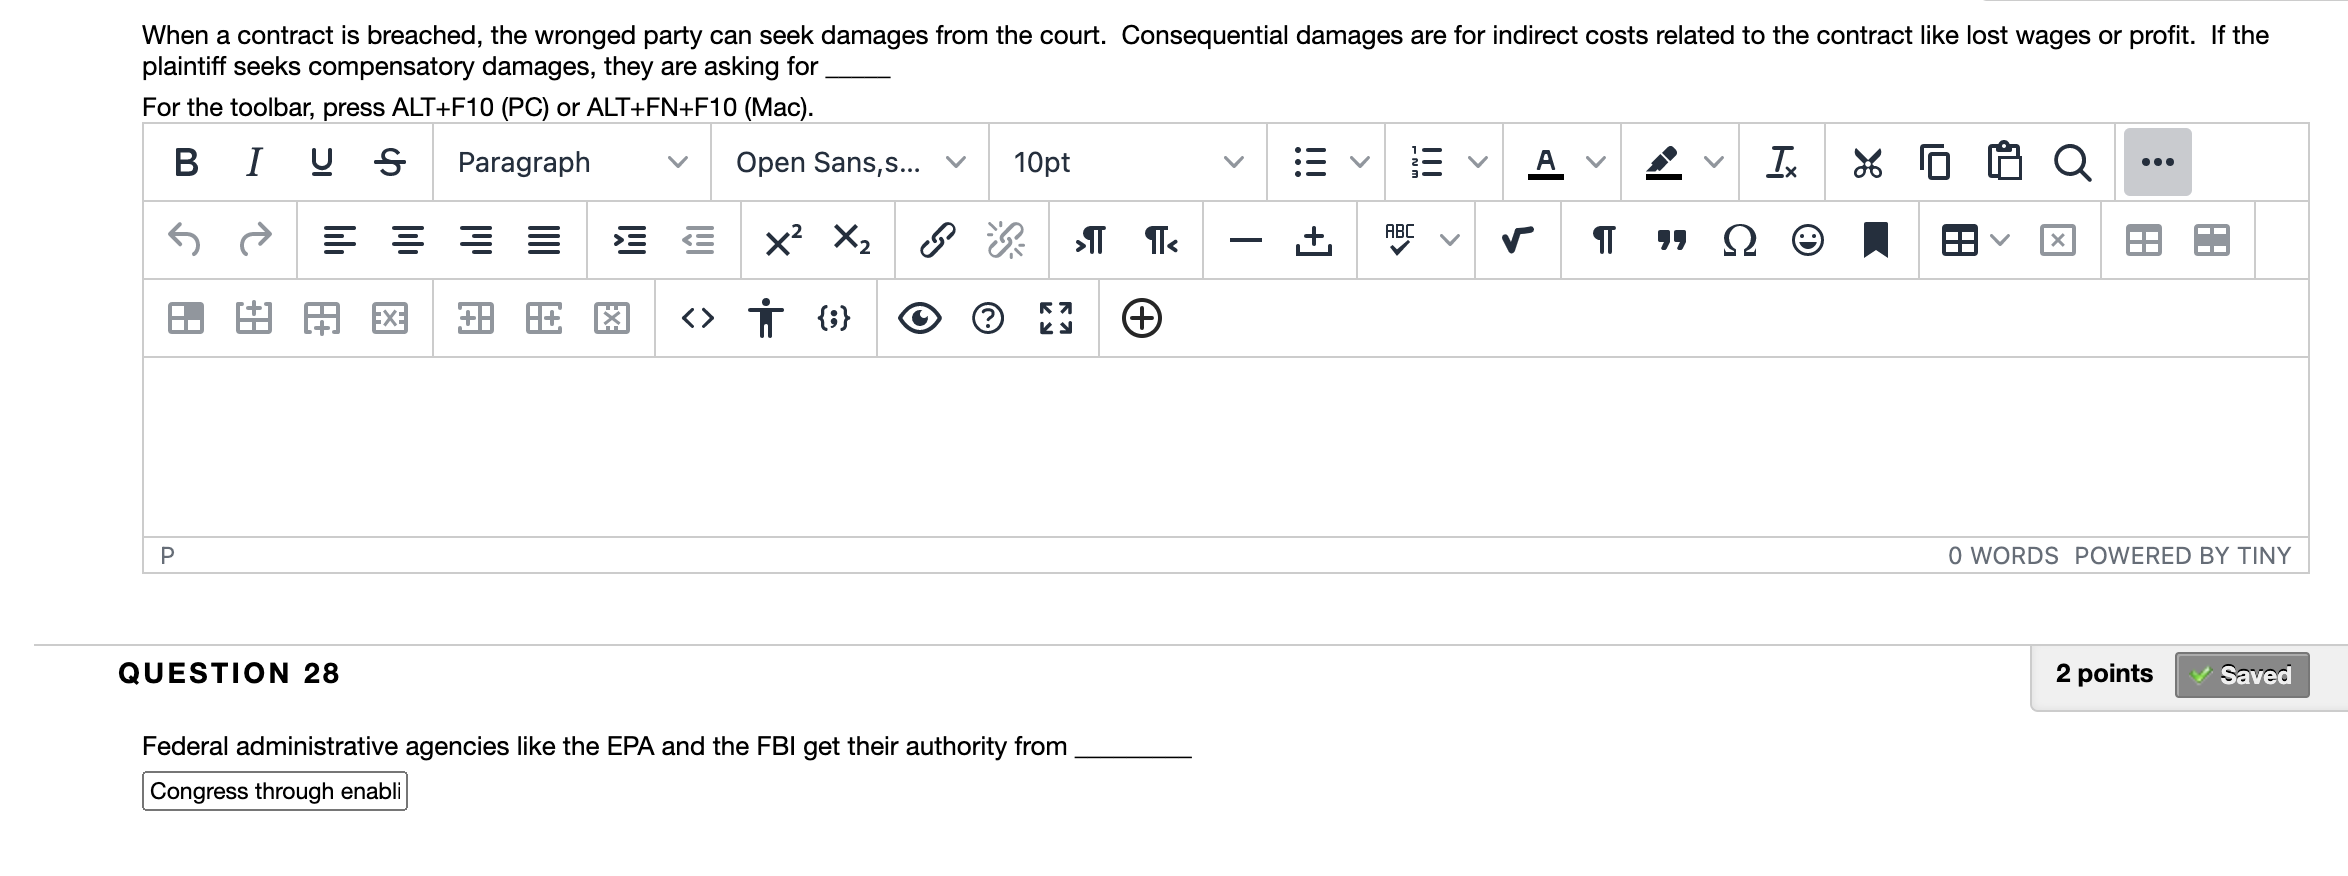Insert table row before
Screen dimensions: 2348x876
tap(254, 318)
